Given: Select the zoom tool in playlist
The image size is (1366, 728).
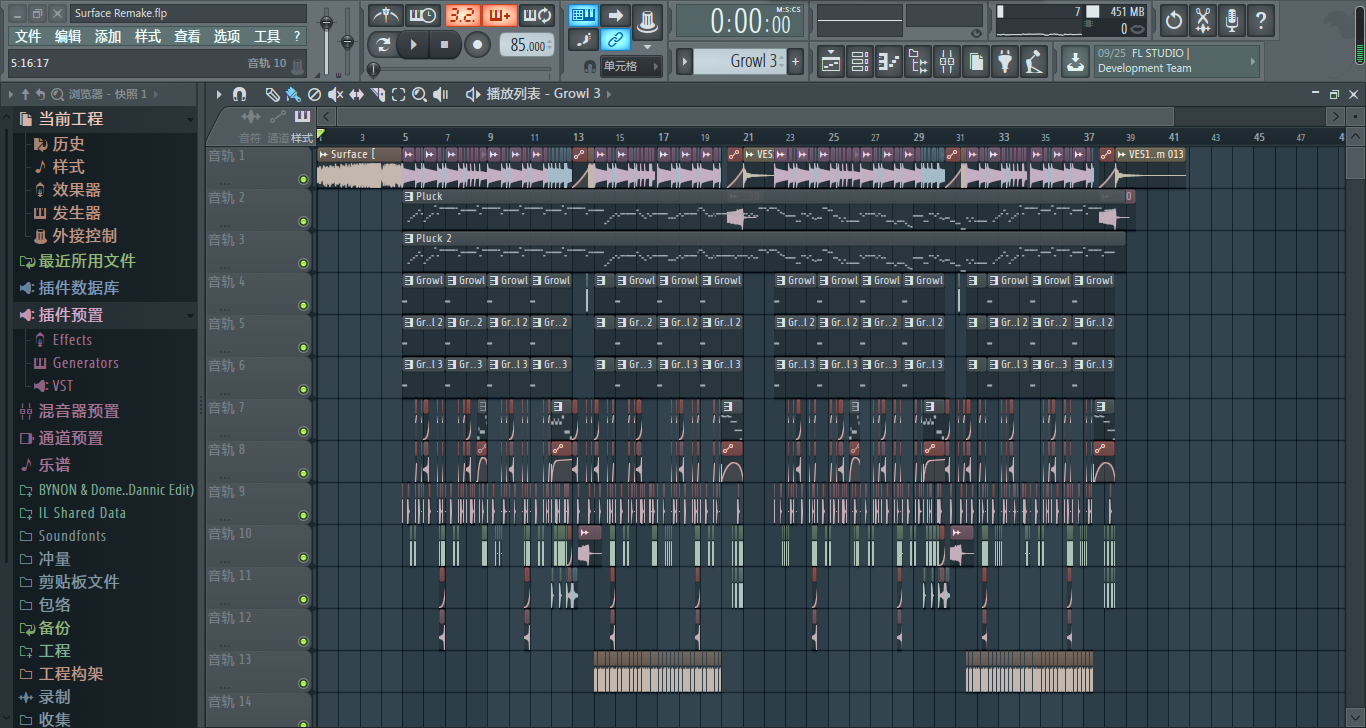Looking at the screenshot, I should tap(419, 94).
